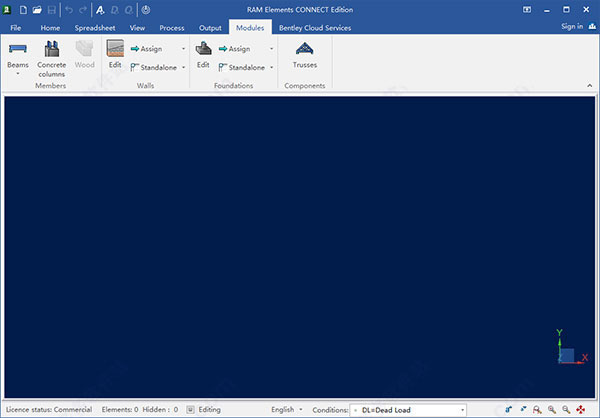This screenshot has width=600, height=418.
Task: Click the Foundations Edit icon
Action: [203, 54]
